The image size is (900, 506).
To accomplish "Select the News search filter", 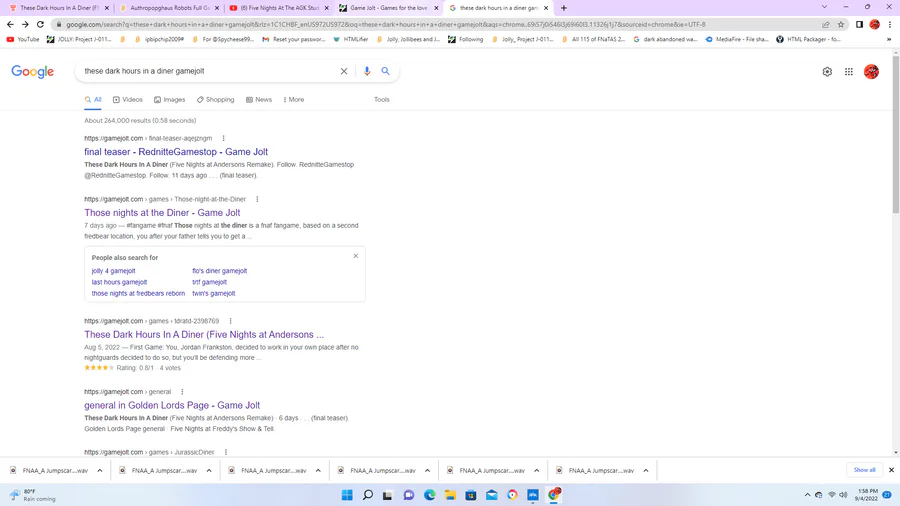I will coord(259,99).
